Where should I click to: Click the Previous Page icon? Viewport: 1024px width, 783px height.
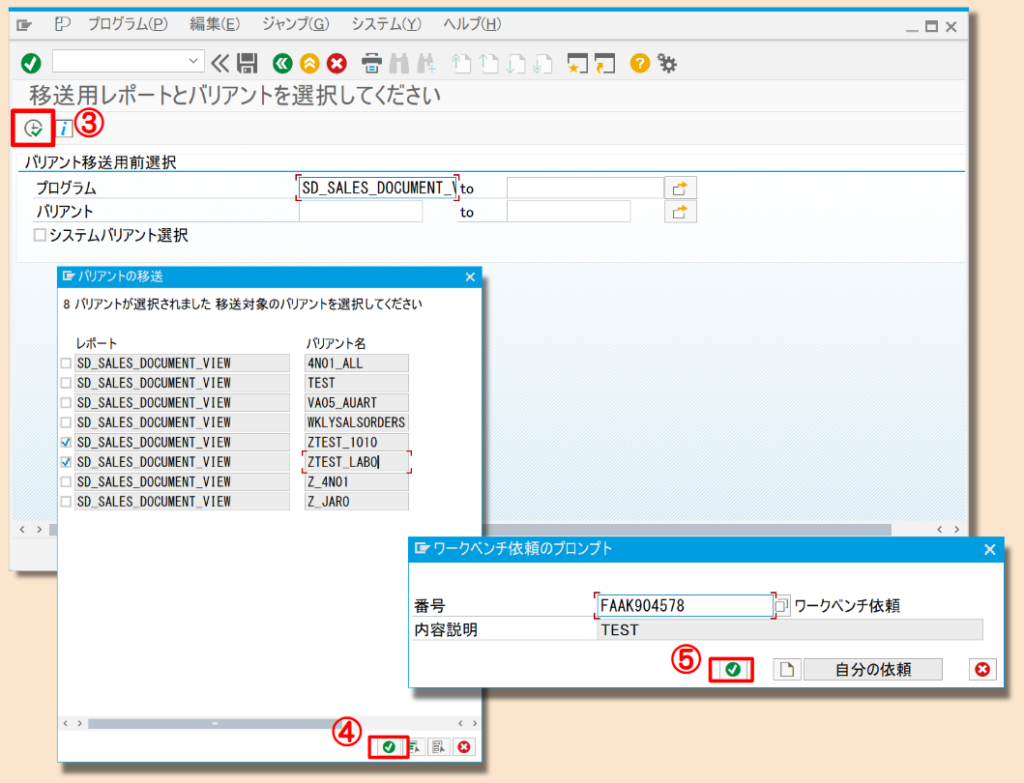point(489,63)
